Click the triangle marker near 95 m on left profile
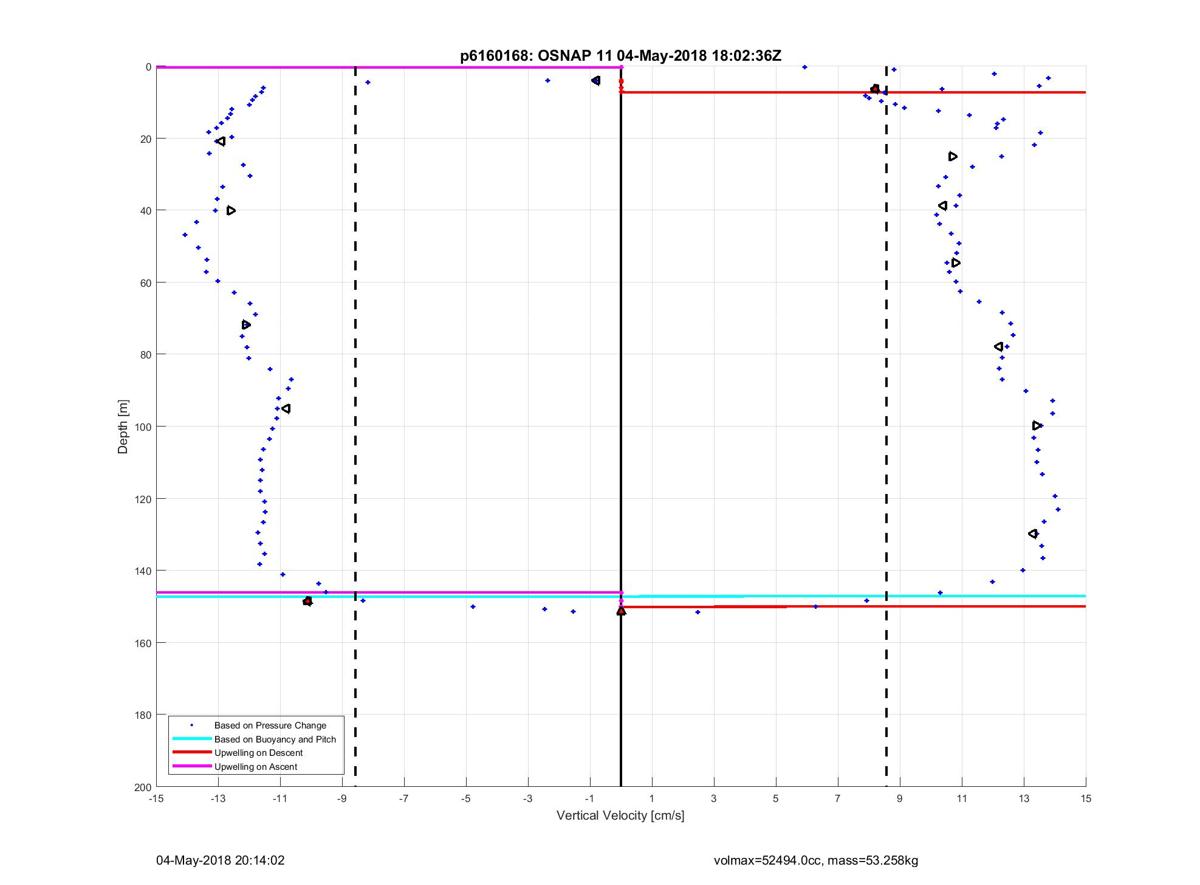Screen dimensions: 1200x885 point(285,409)
